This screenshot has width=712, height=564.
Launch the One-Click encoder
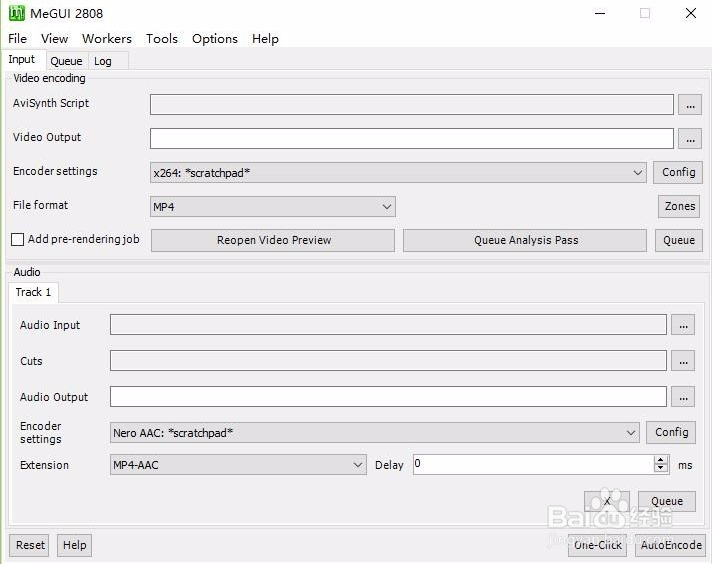click(597, 545)
